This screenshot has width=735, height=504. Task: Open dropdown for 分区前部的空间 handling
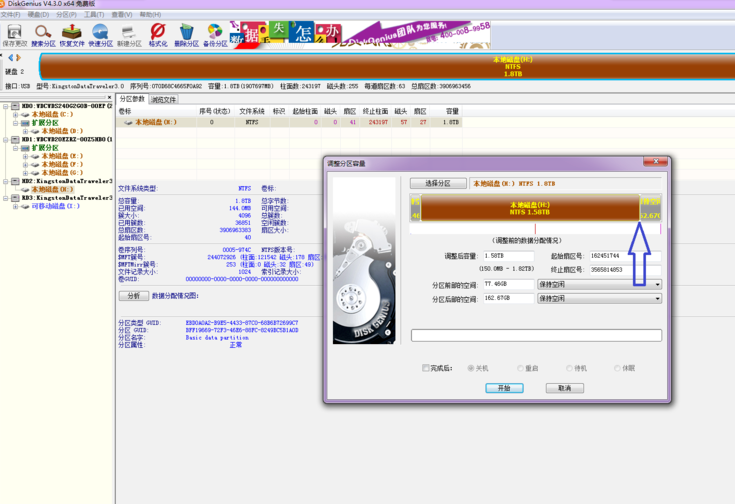pos(657,285)
